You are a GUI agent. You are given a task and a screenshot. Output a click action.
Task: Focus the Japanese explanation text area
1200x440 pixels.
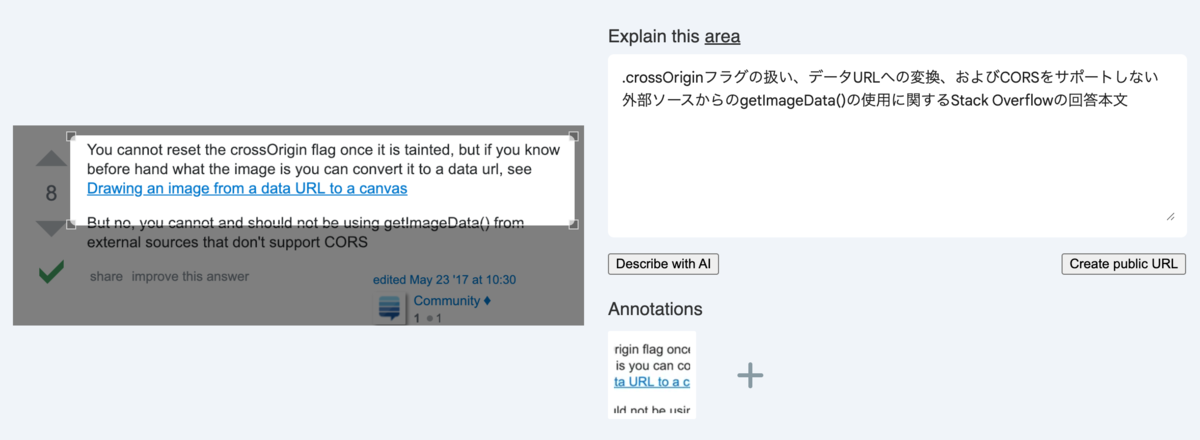[897, 160]
